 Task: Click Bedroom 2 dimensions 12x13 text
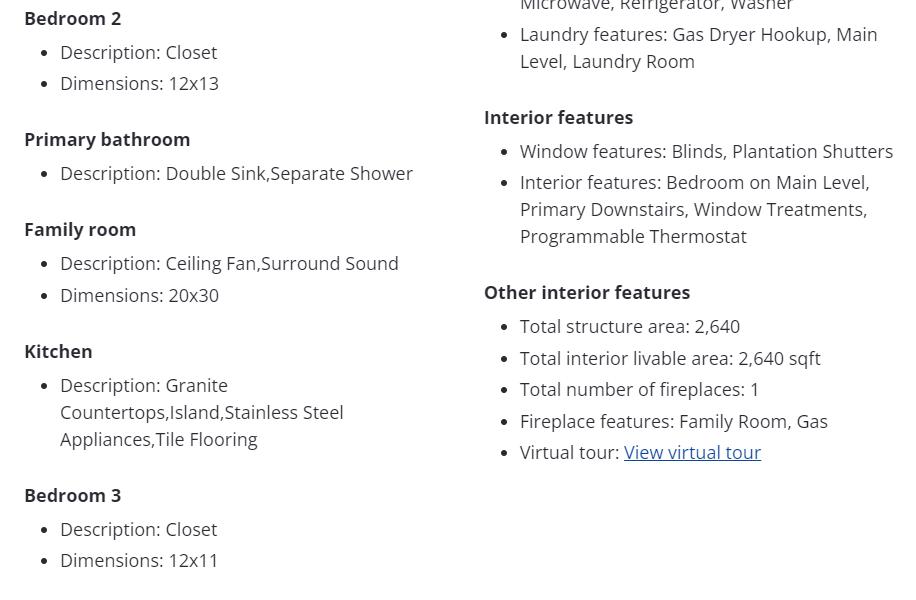pyautogui.click(x=139, y=84)
